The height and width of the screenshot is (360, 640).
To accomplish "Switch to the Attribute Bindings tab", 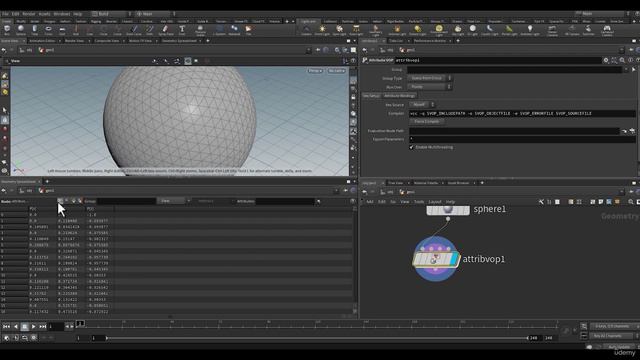I will [399, 96].
